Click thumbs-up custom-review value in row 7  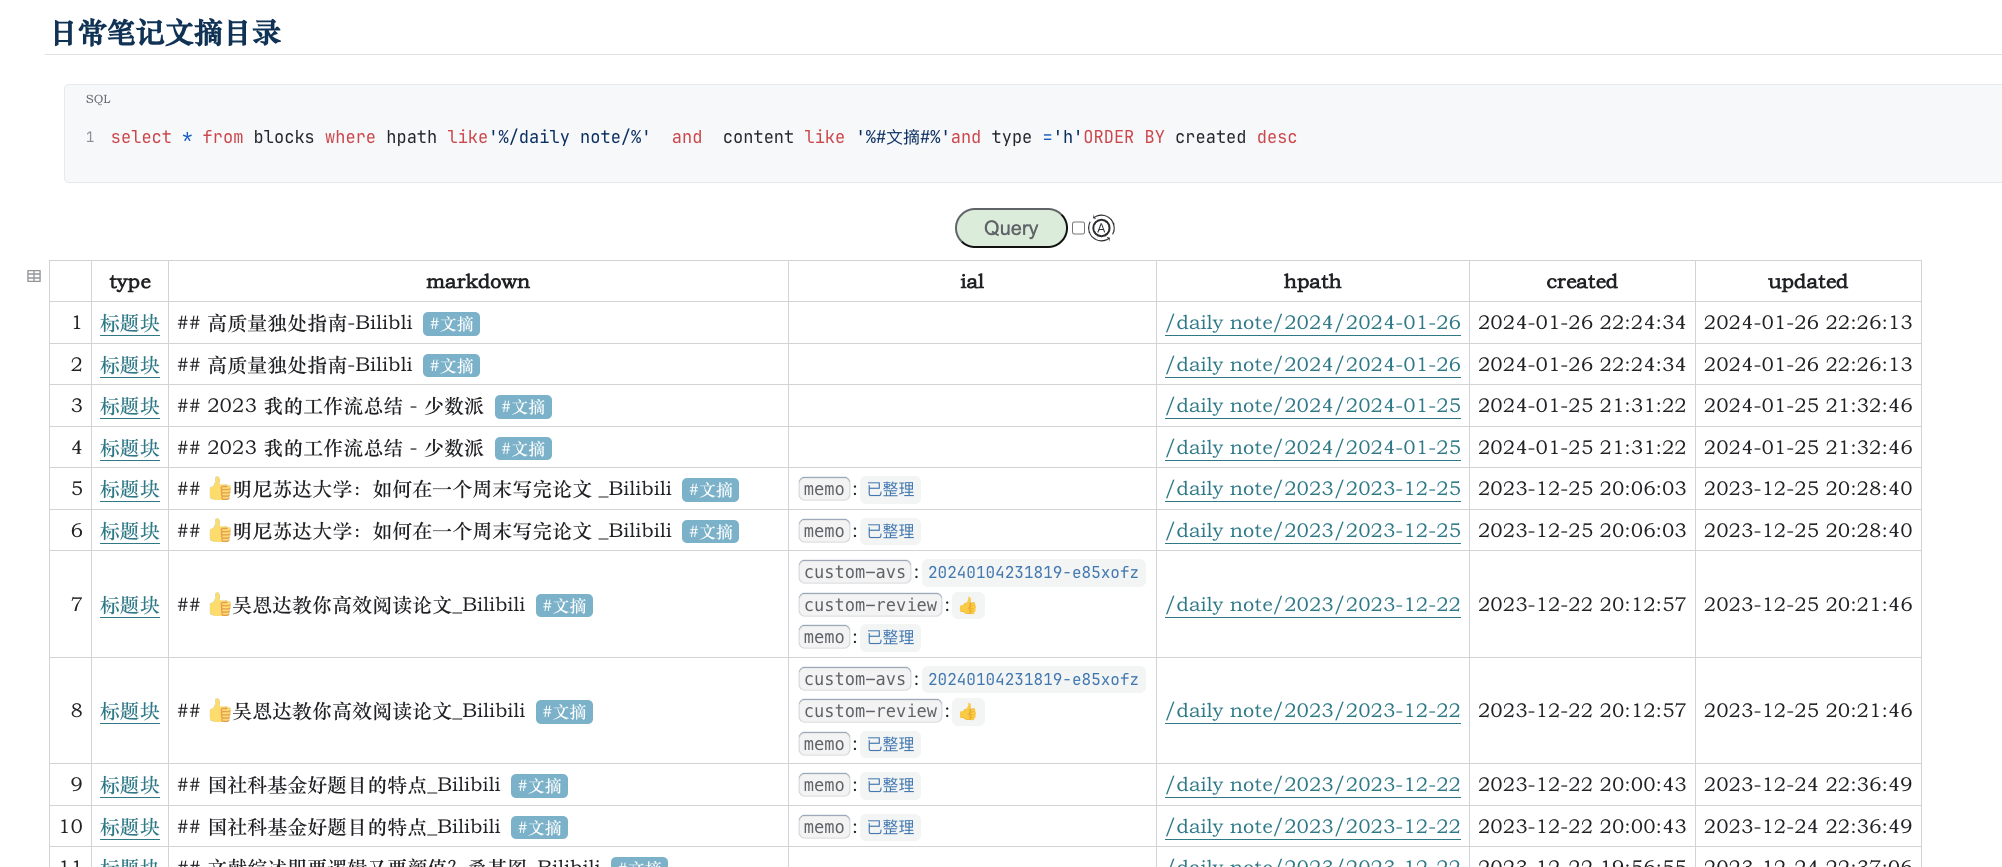point(967,605)
